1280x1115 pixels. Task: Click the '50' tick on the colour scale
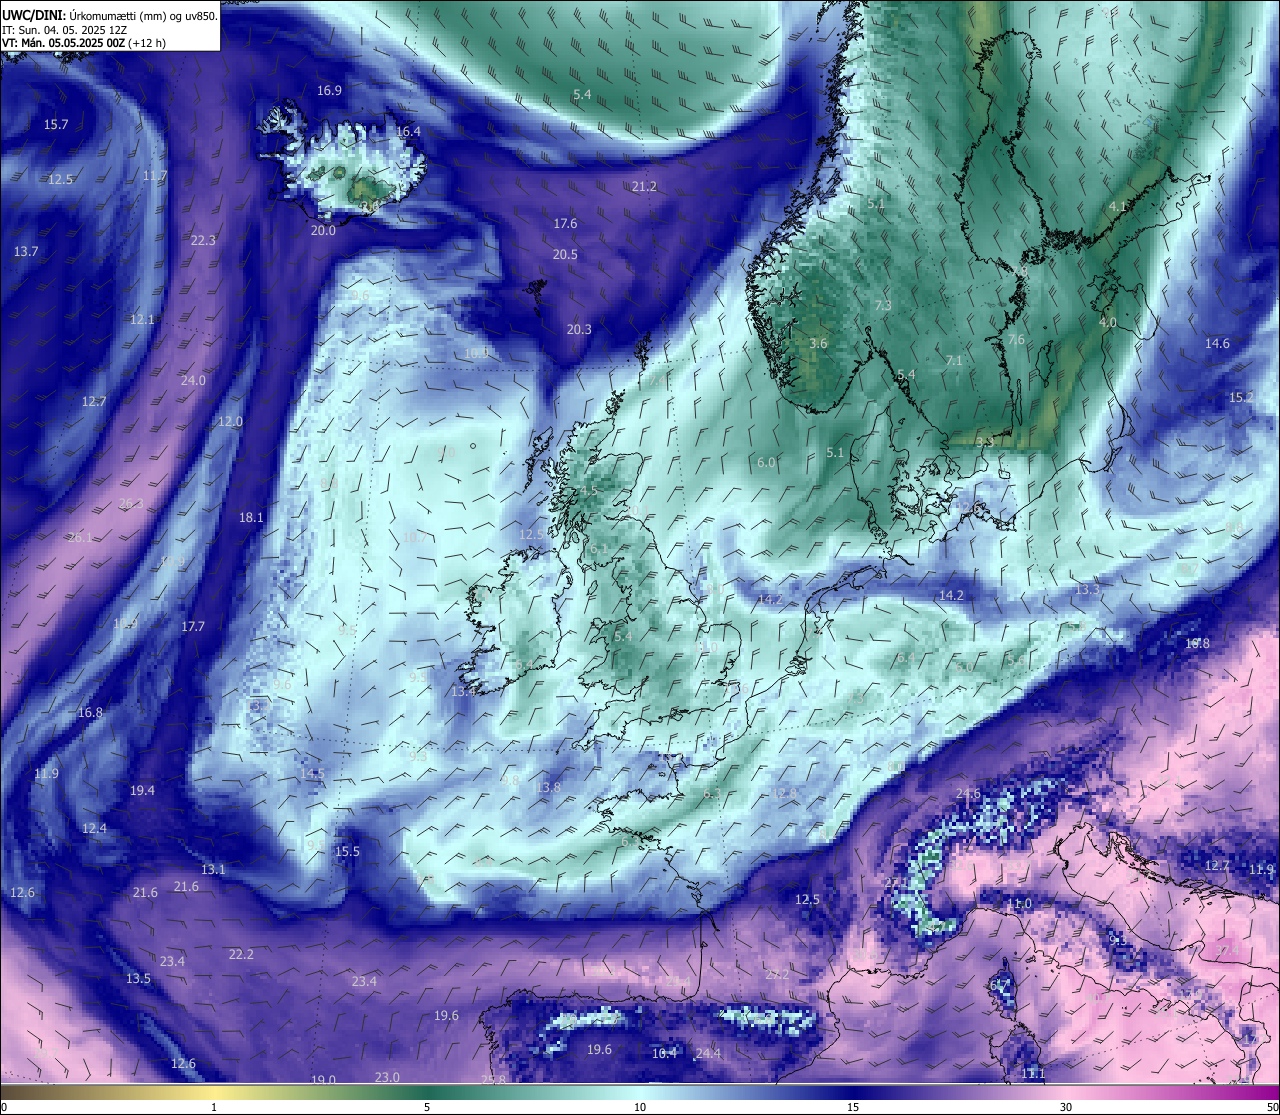pos(1271,1107)
